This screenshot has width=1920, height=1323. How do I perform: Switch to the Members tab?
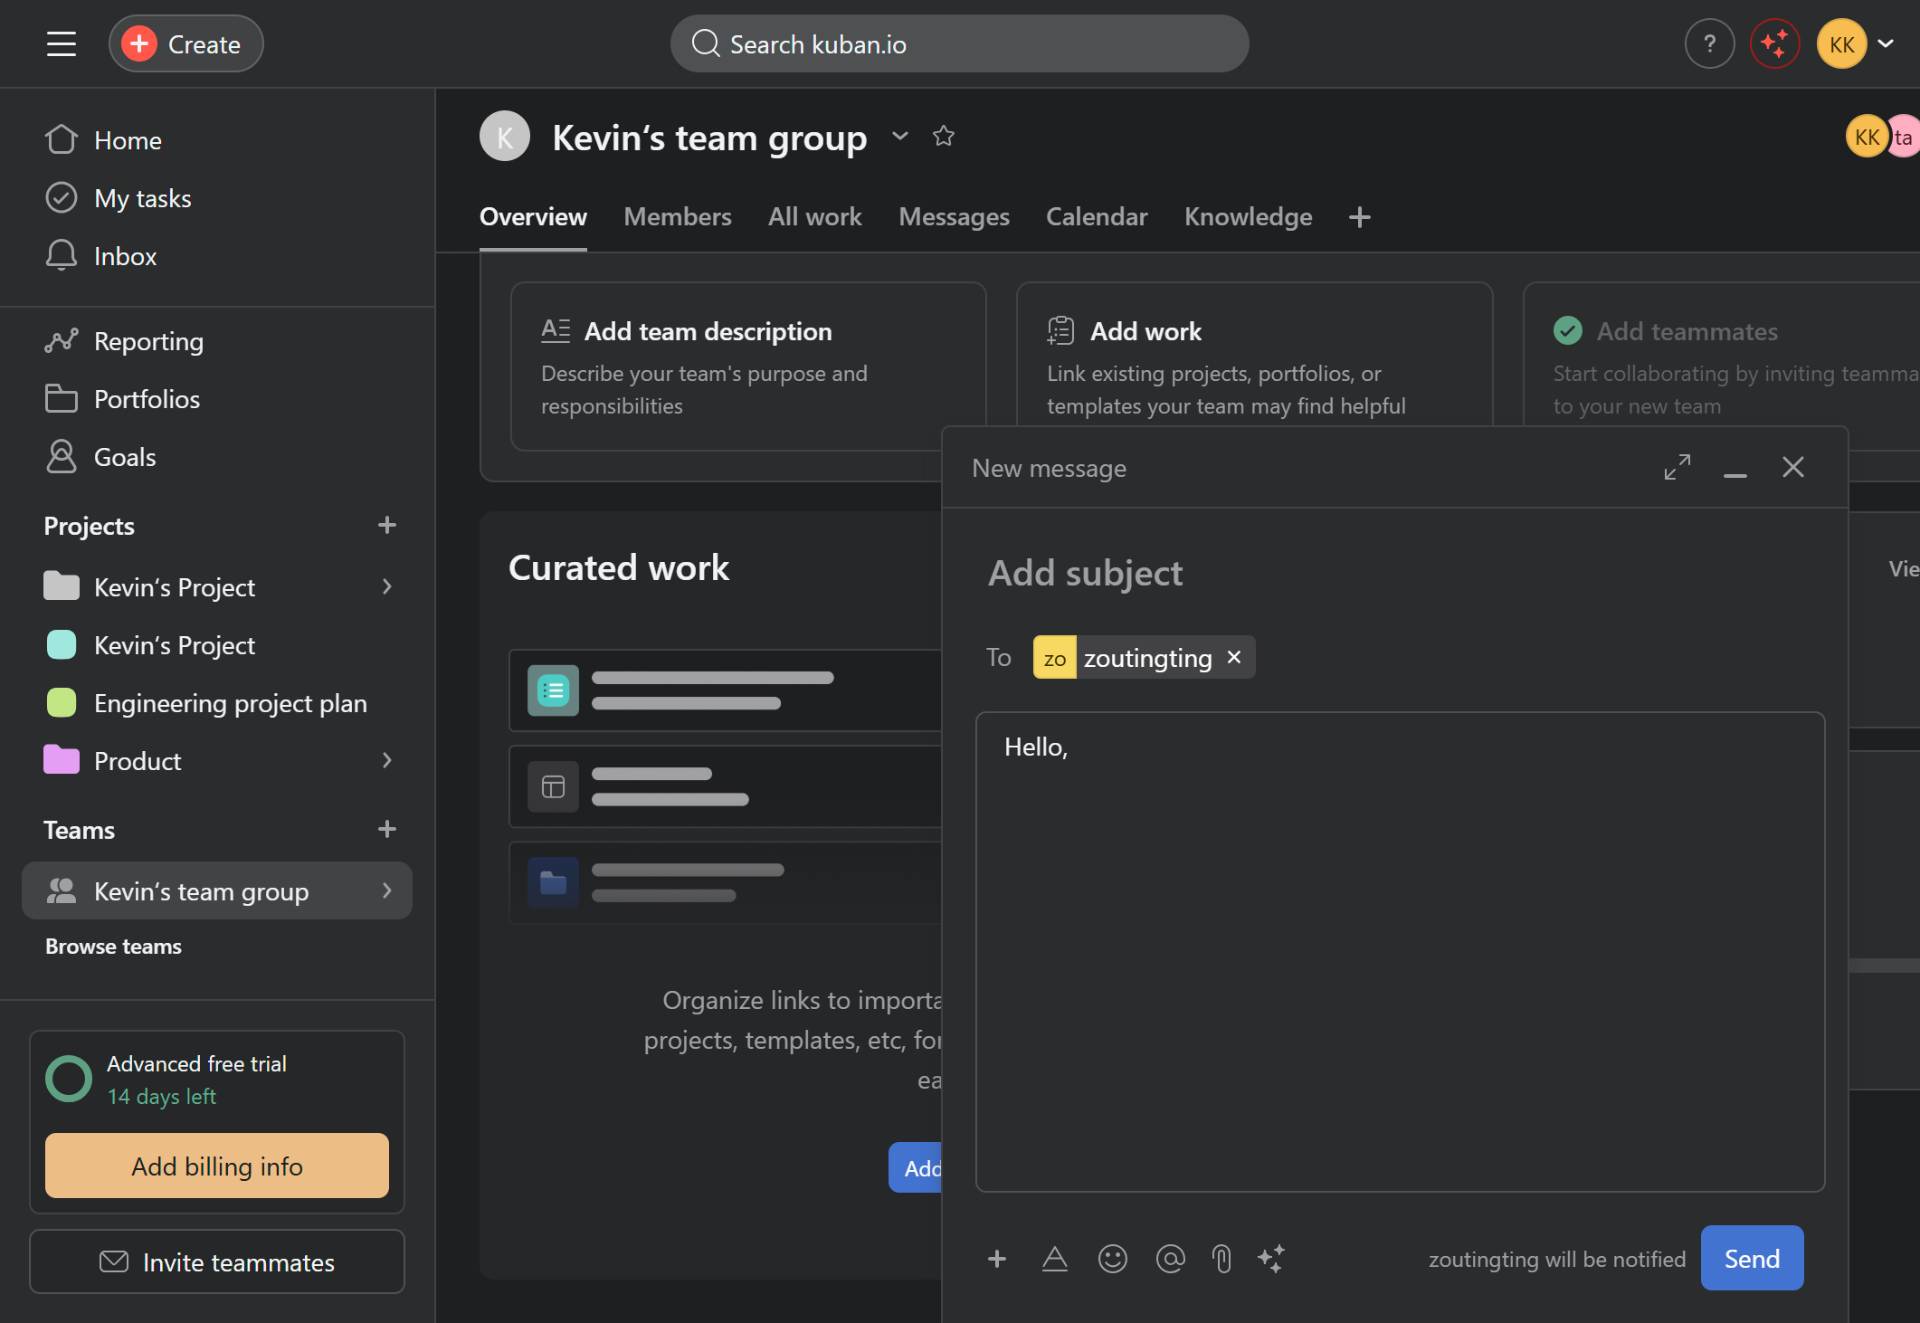[x=677, y=217]
